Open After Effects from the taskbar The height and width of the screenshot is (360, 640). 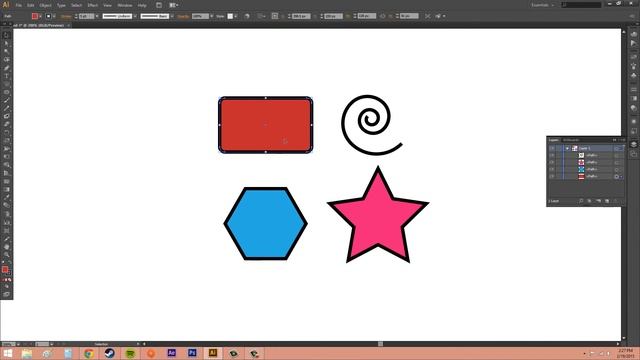171,353
